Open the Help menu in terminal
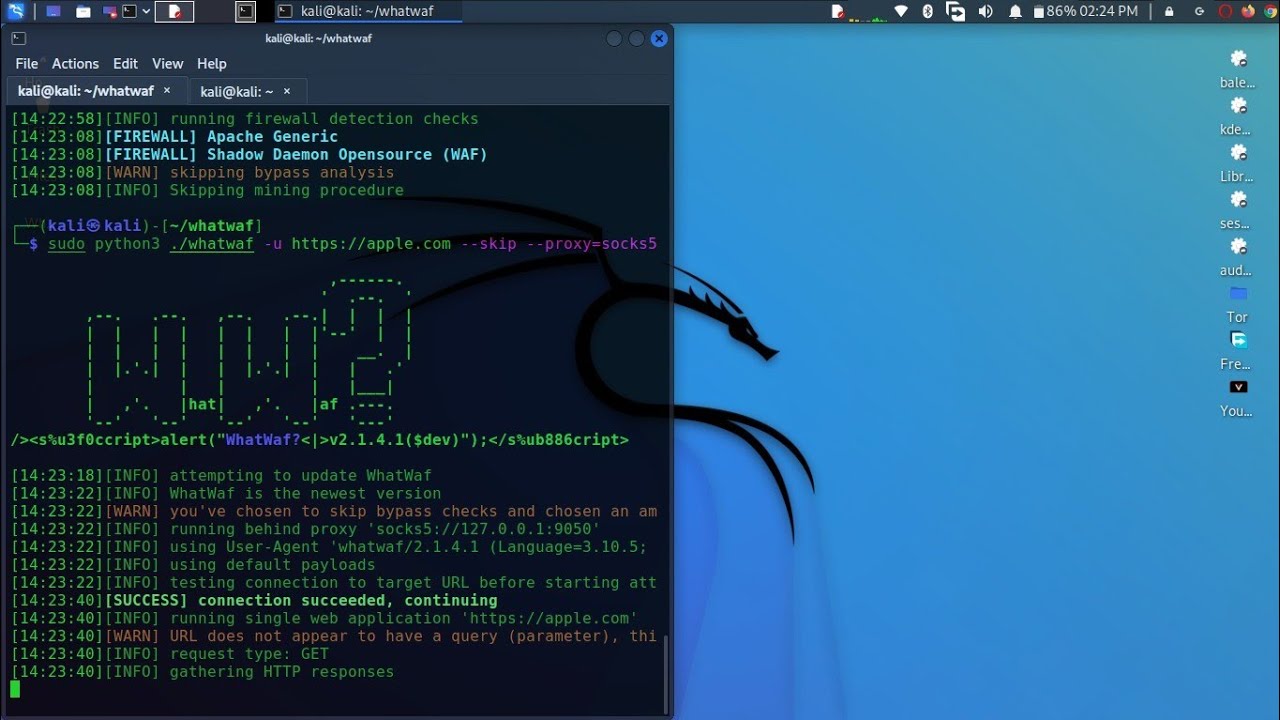Image resolution: width=1280 pixels, height=720 pixels. (211, 63)
